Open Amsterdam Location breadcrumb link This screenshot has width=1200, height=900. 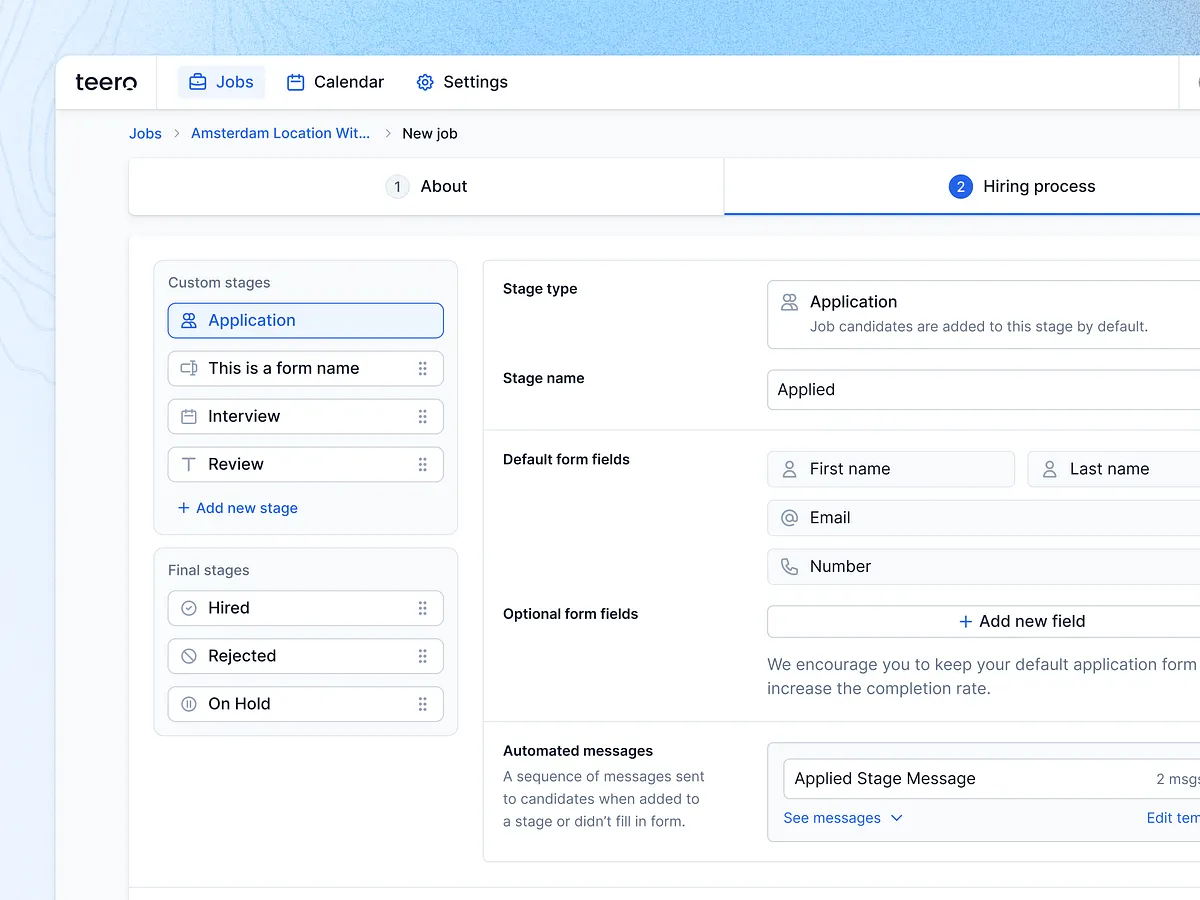280,134
